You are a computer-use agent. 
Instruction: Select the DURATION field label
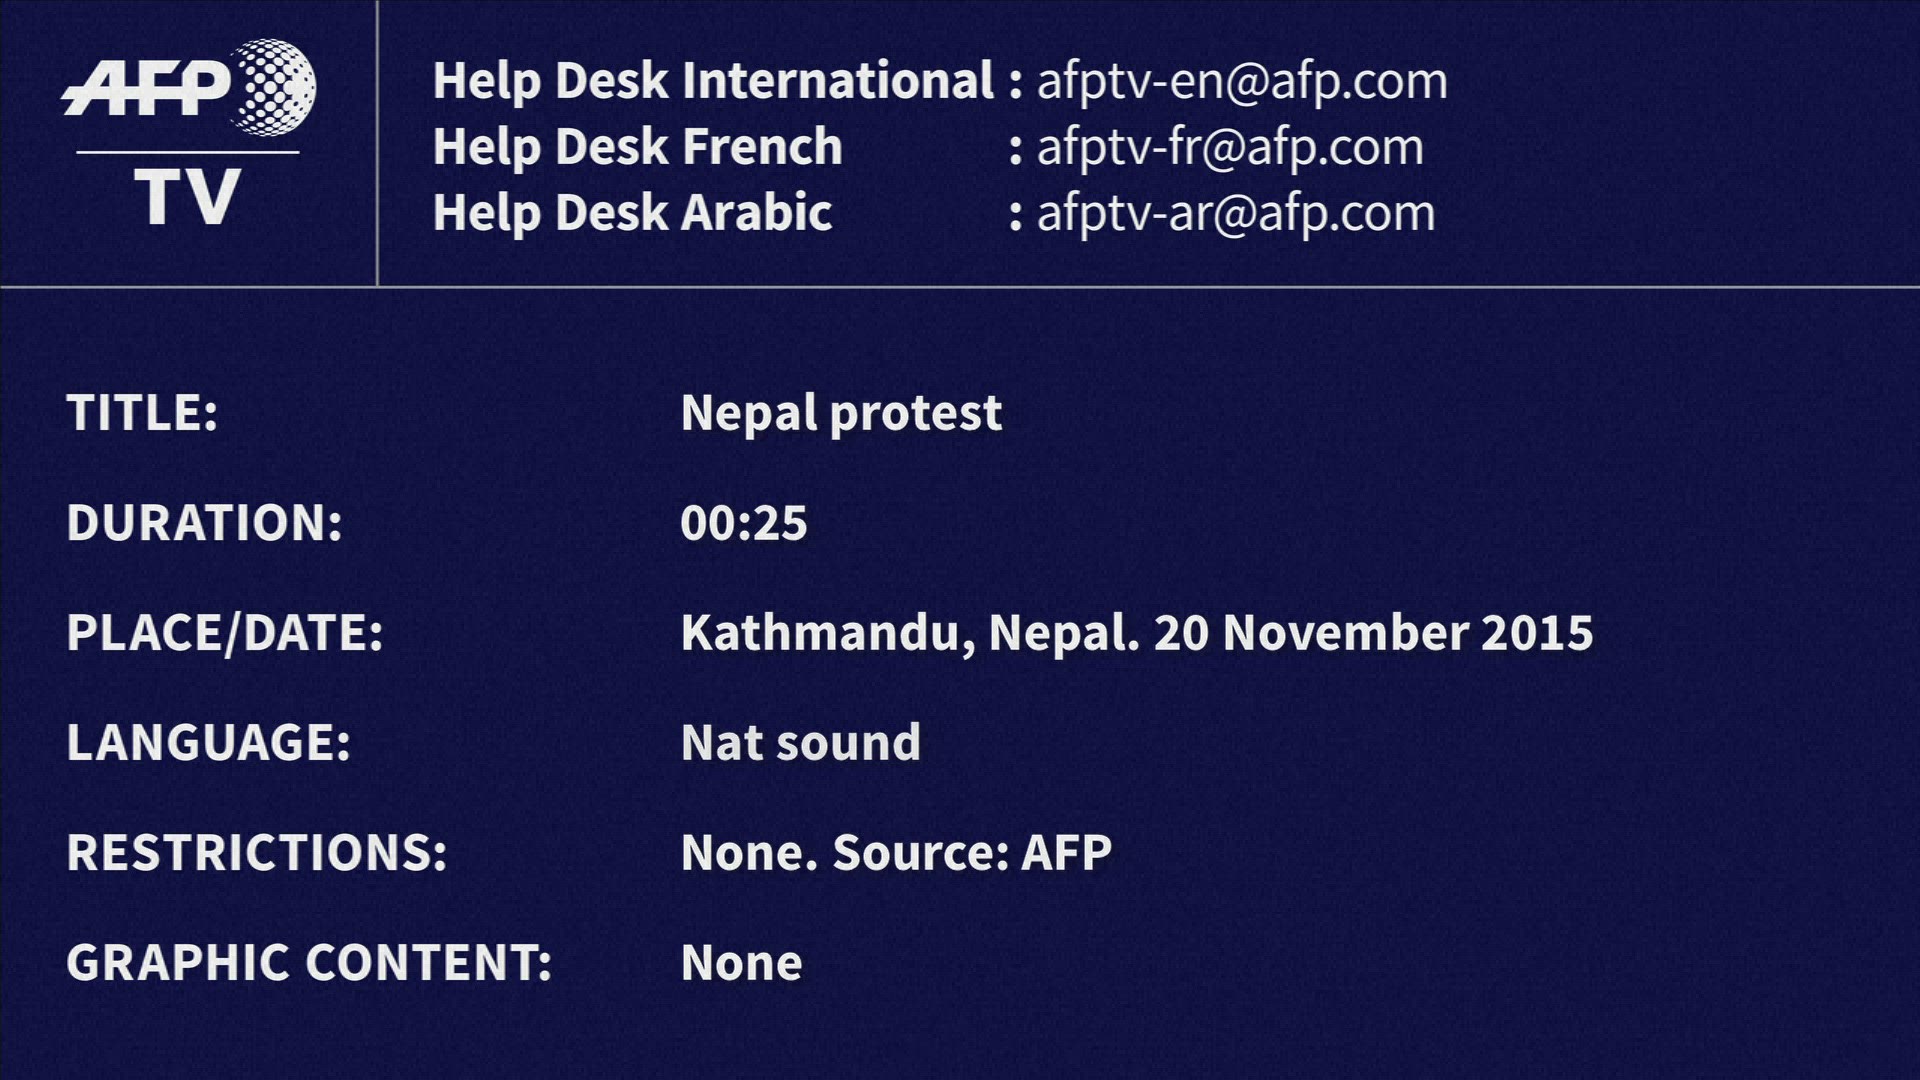click(x=204, y=523)
